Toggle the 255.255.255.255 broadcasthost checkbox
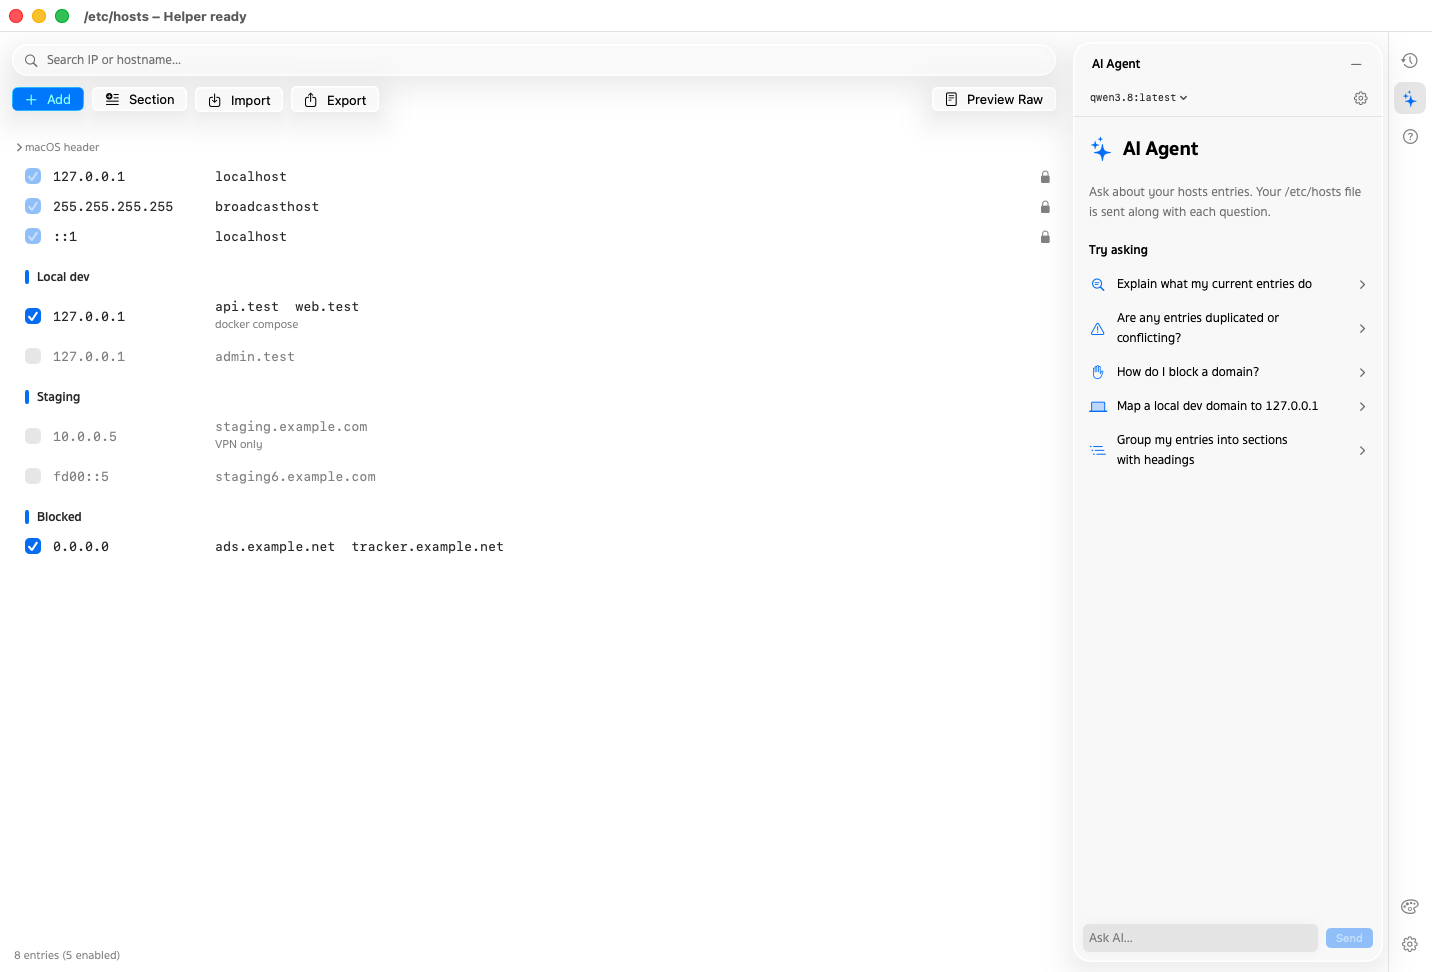This screenshot has height=972, width=1432. (x=33, y=206)
